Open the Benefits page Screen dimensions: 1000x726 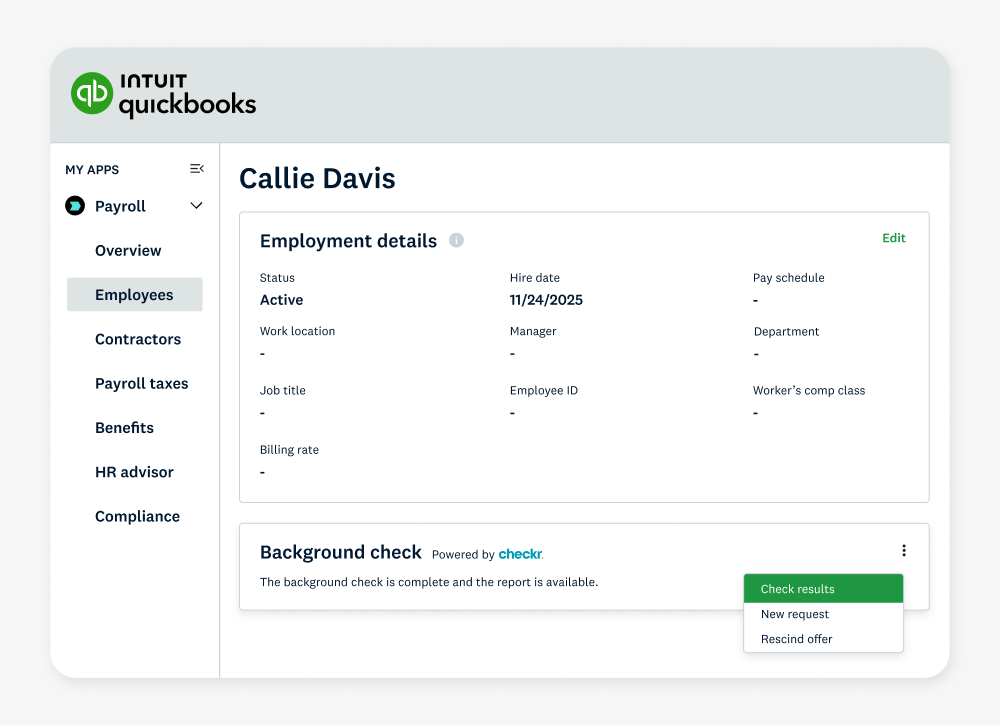pyautogui.click(x=124, y=428)
